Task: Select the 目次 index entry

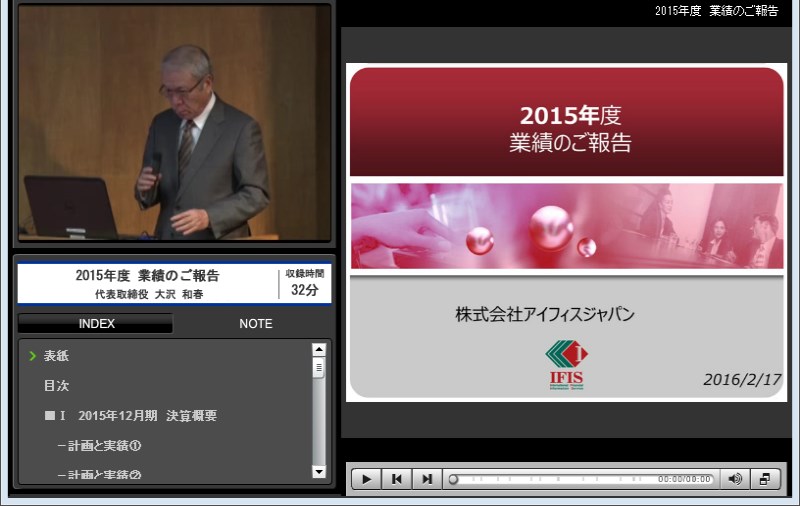Action: 56,386
